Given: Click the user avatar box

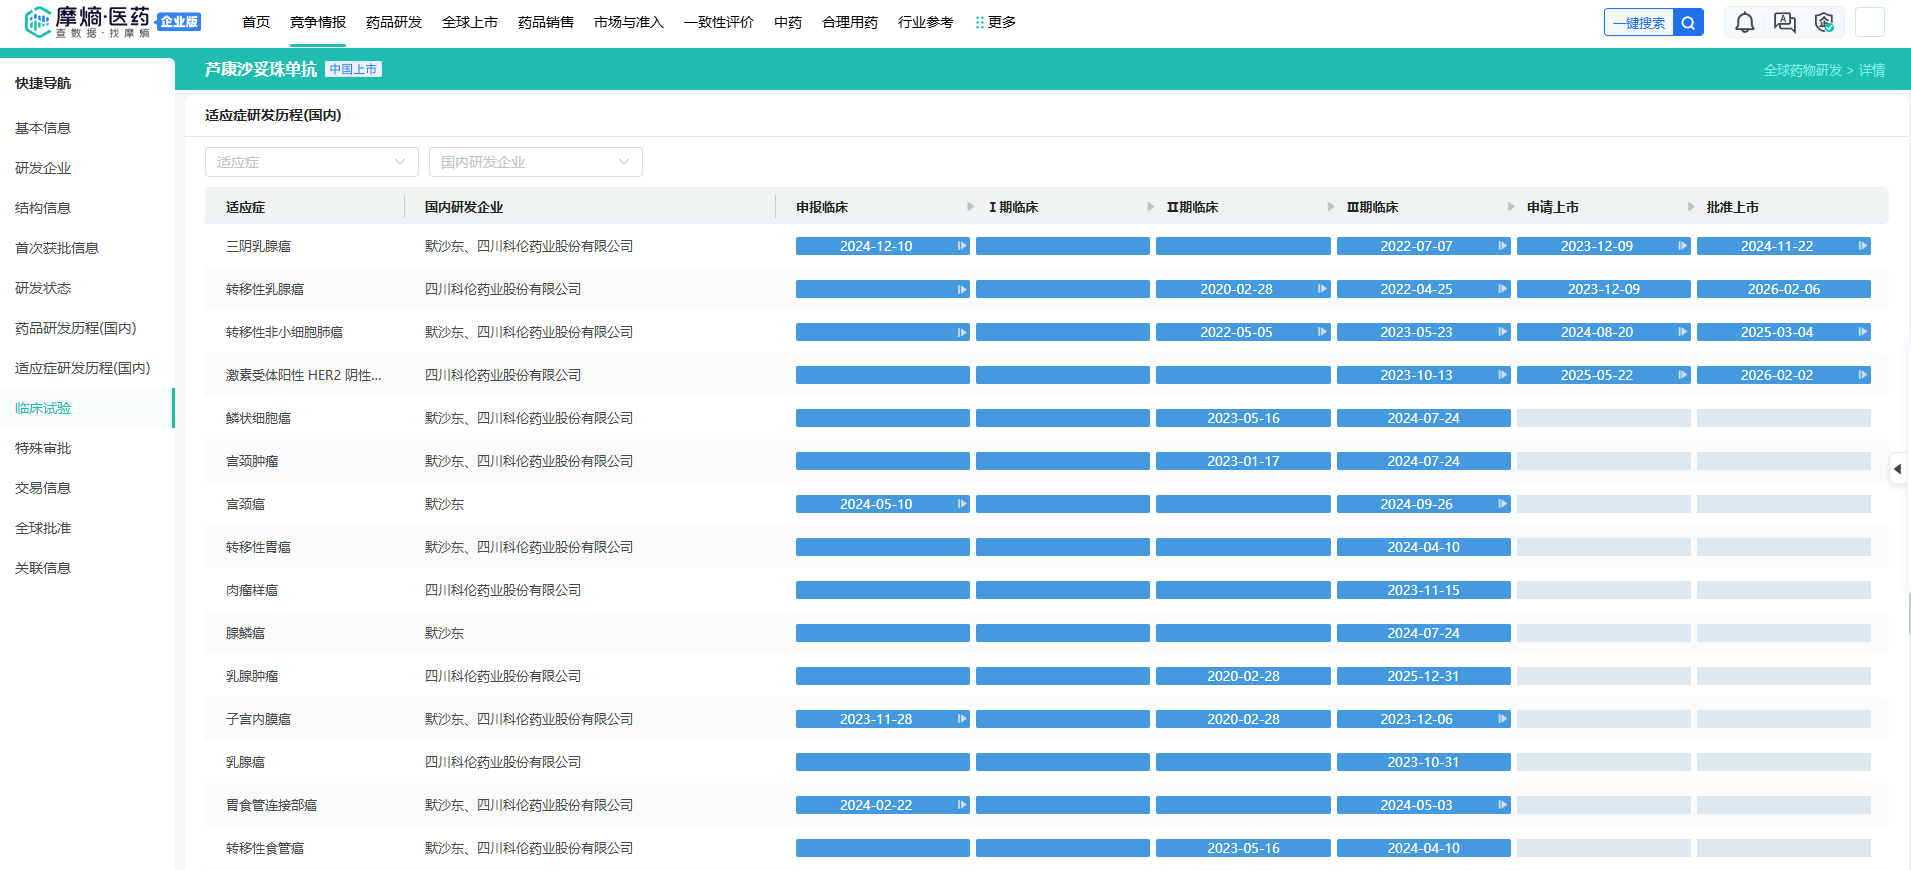Looking at the screenshot, I should 1869,22.
